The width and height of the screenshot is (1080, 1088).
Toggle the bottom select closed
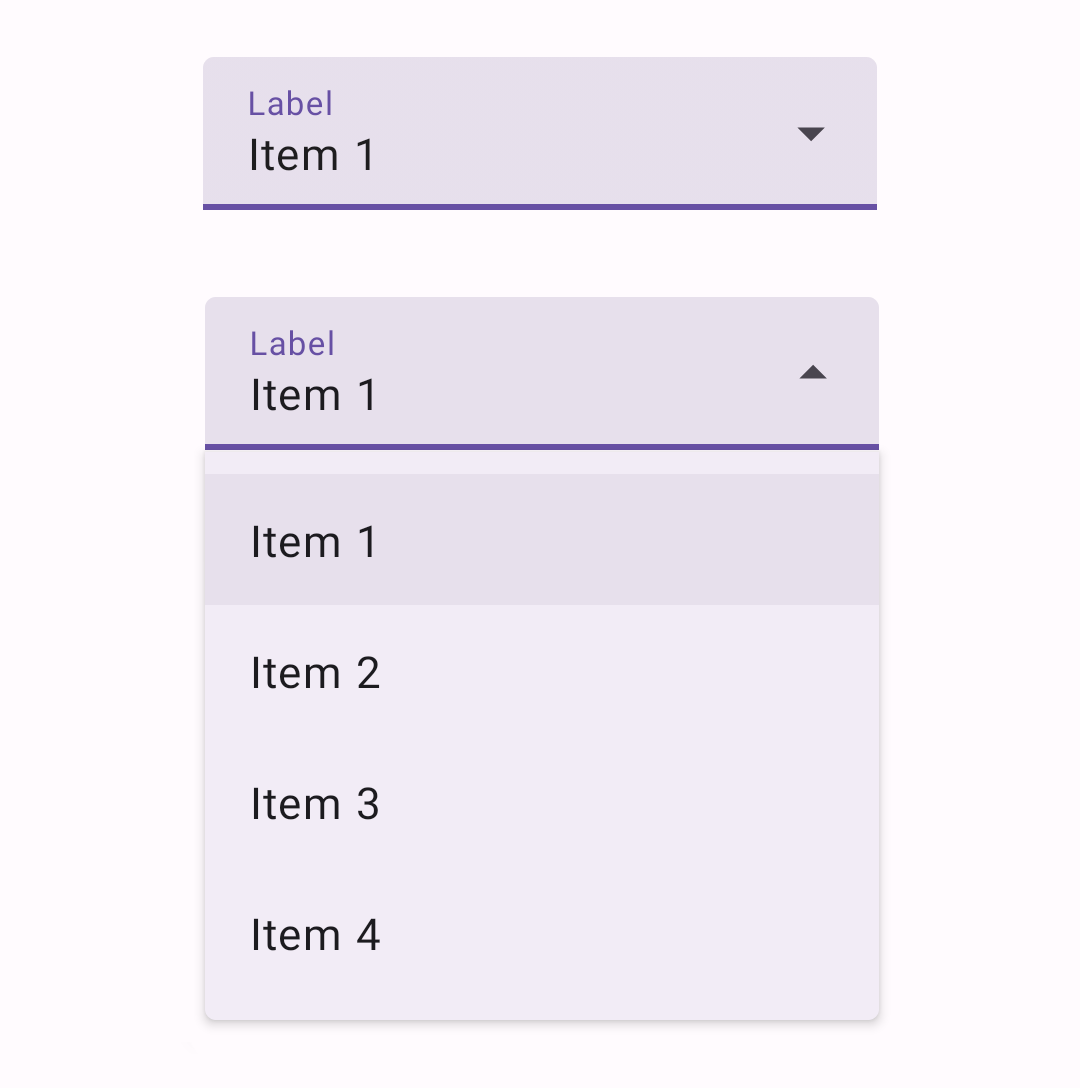(540, 372)
